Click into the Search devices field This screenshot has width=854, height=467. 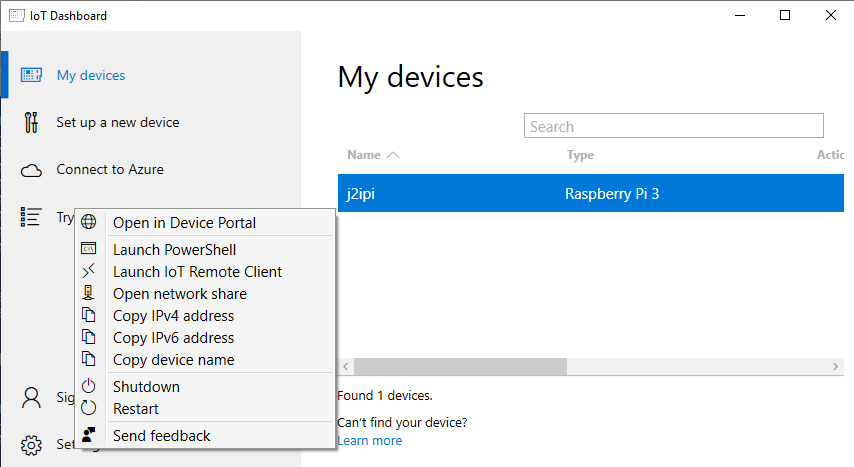click(674, 126)
